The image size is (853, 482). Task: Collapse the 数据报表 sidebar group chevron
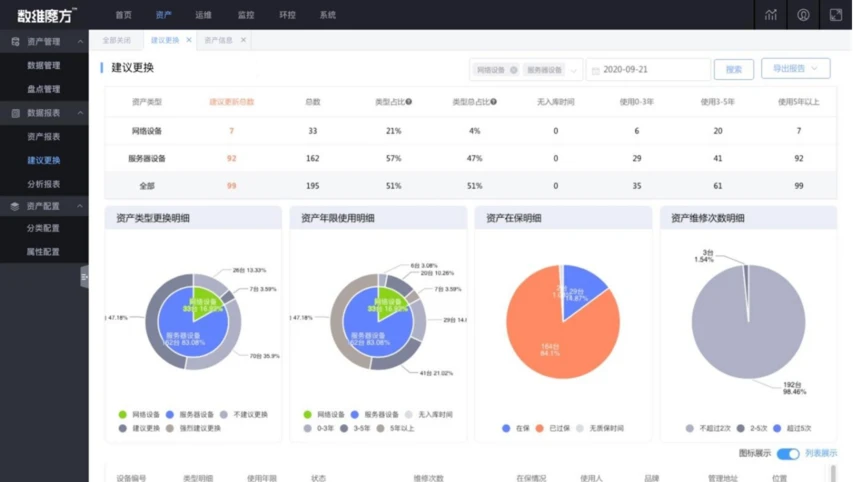[x=81, y=113]
